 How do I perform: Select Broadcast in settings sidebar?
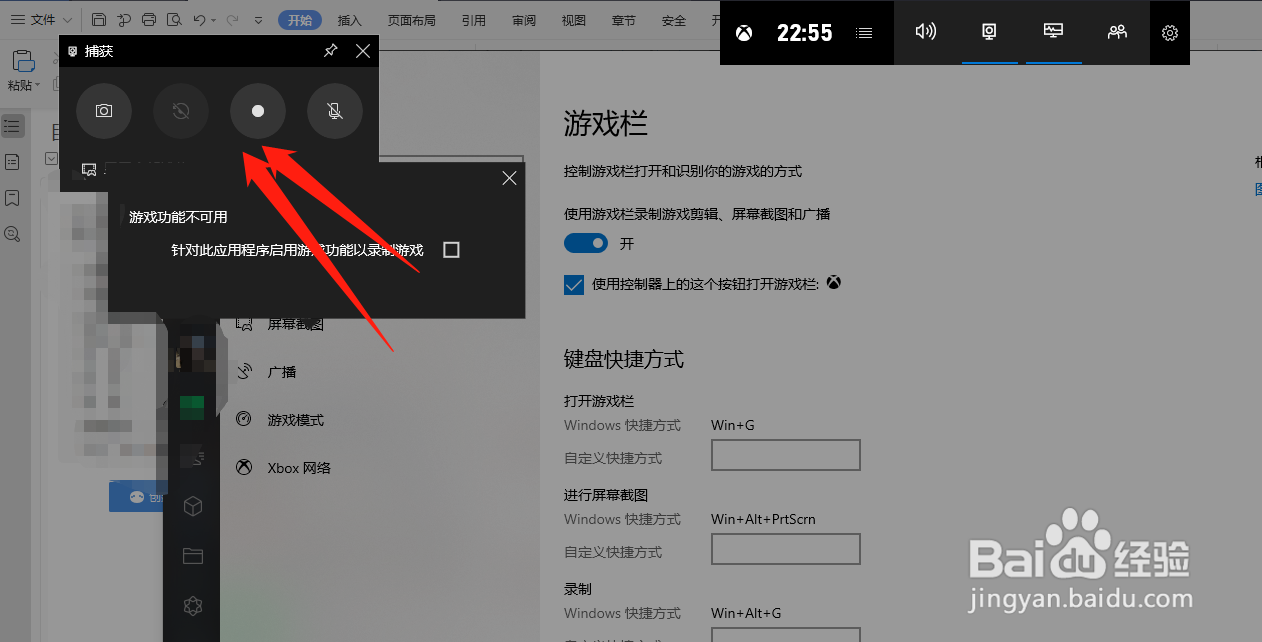click(x=282, y=372)
